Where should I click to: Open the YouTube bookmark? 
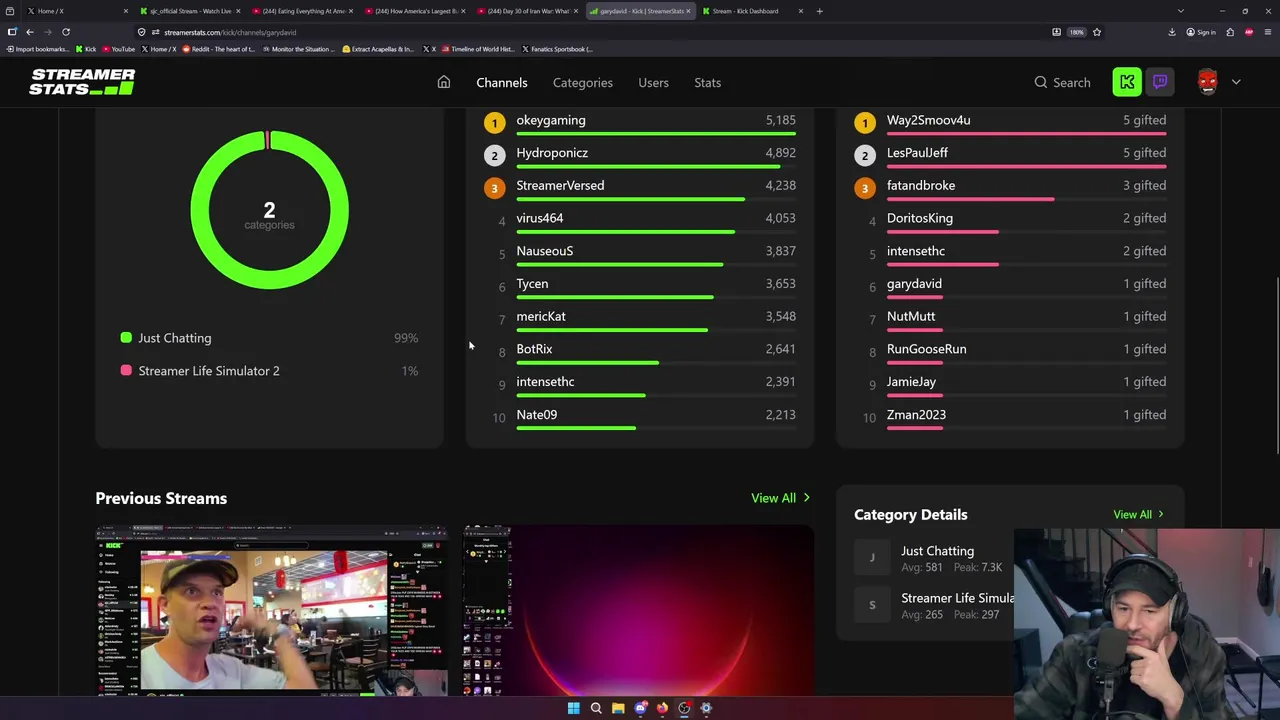[118, 49]
